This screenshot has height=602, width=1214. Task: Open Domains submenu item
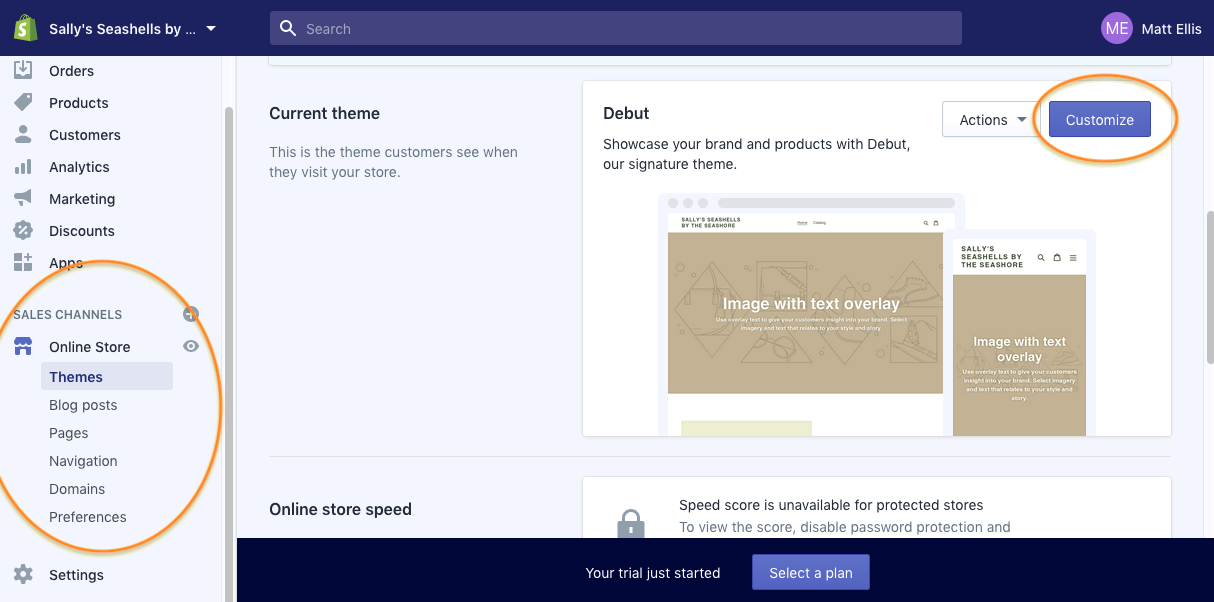[77, 489]
